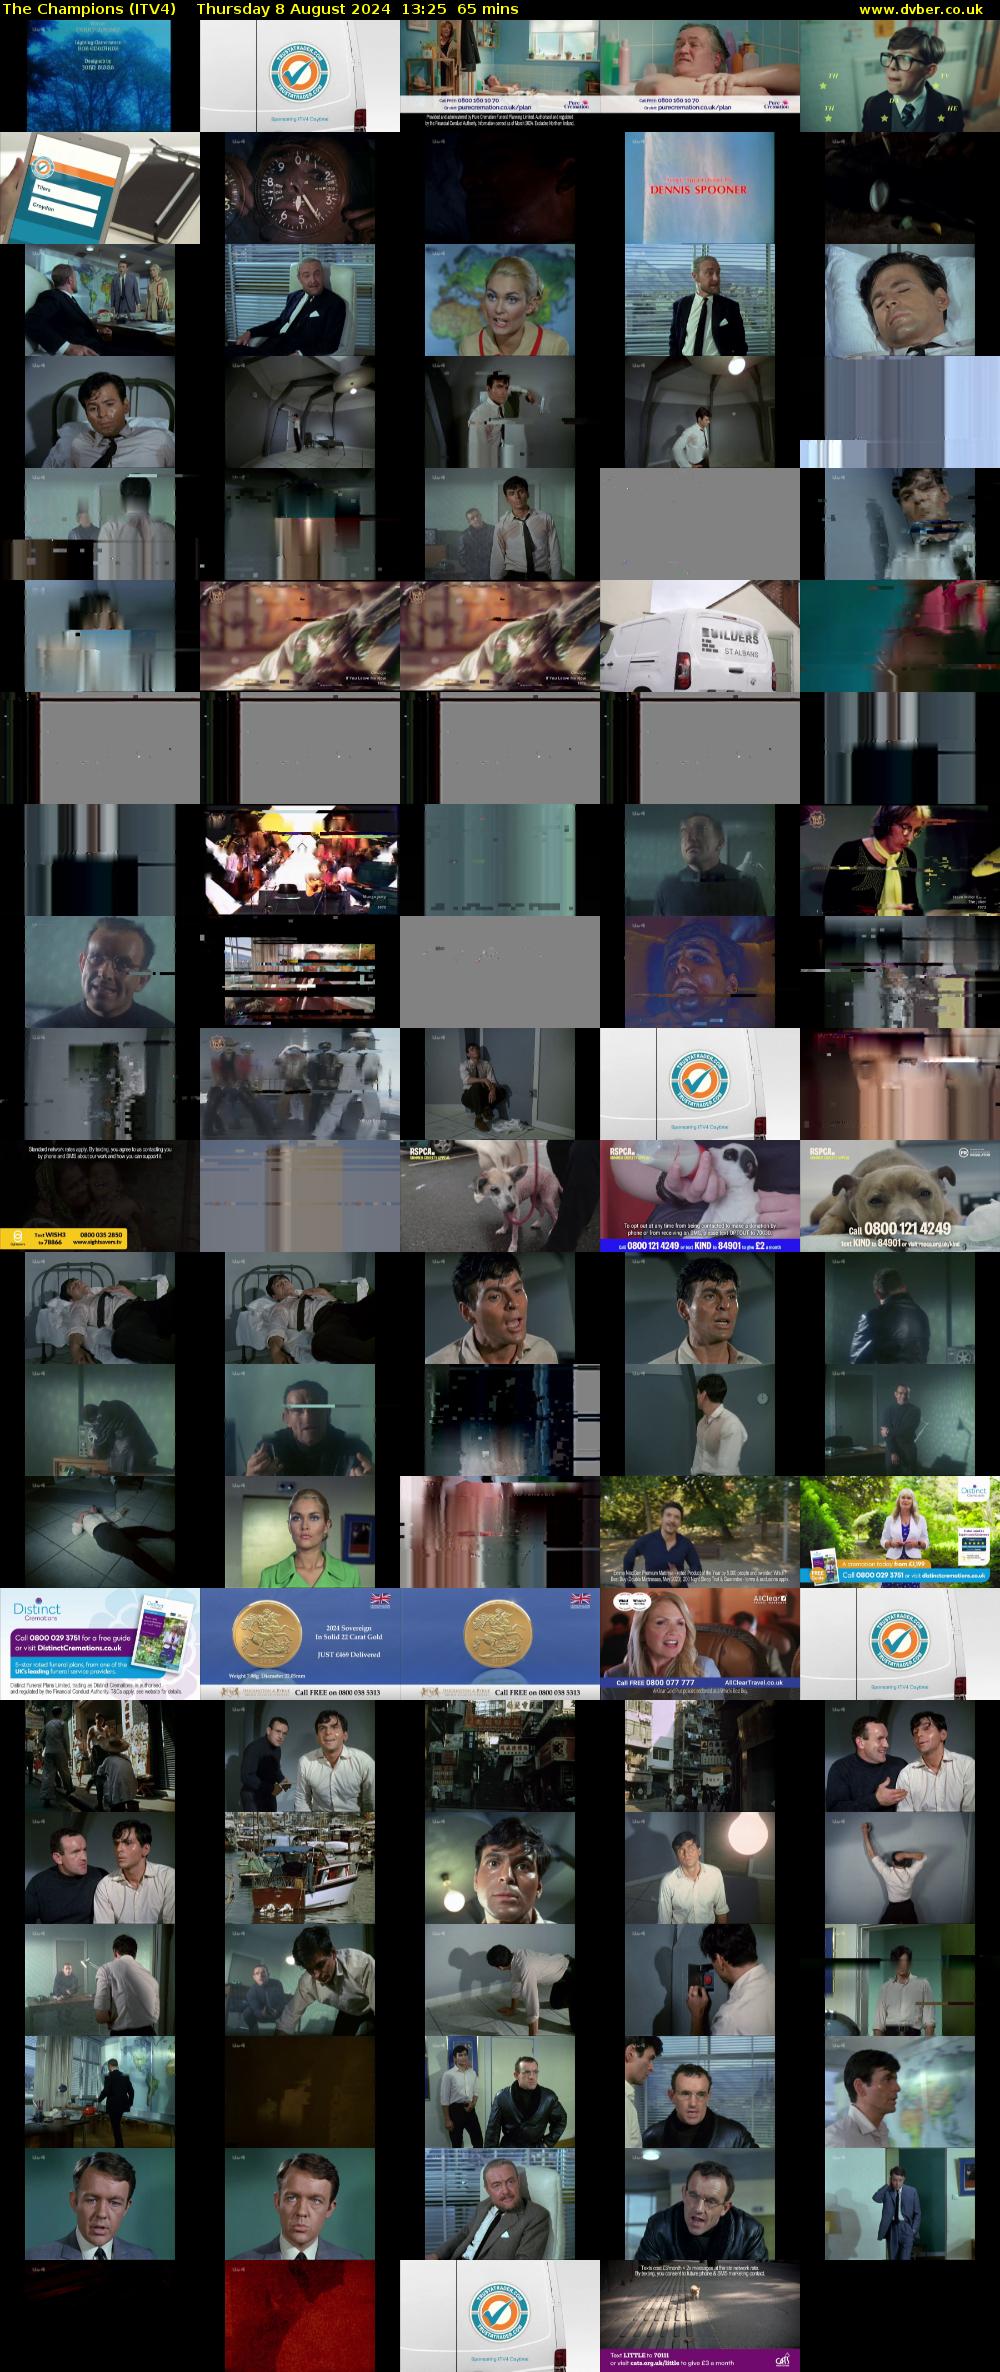Select the '2024 Sovereign' gold coin thumbnail

point(300,1644)
